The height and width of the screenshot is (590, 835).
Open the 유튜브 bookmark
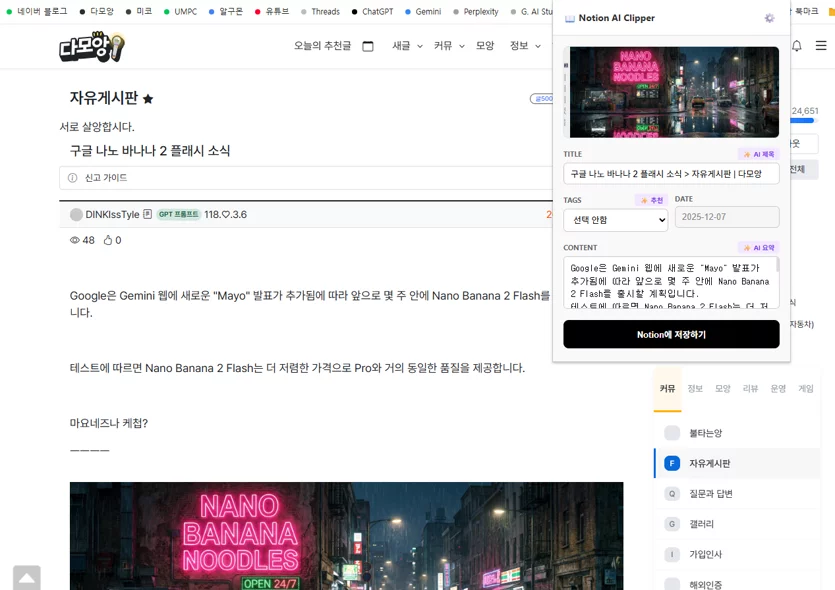coord(272,11)
